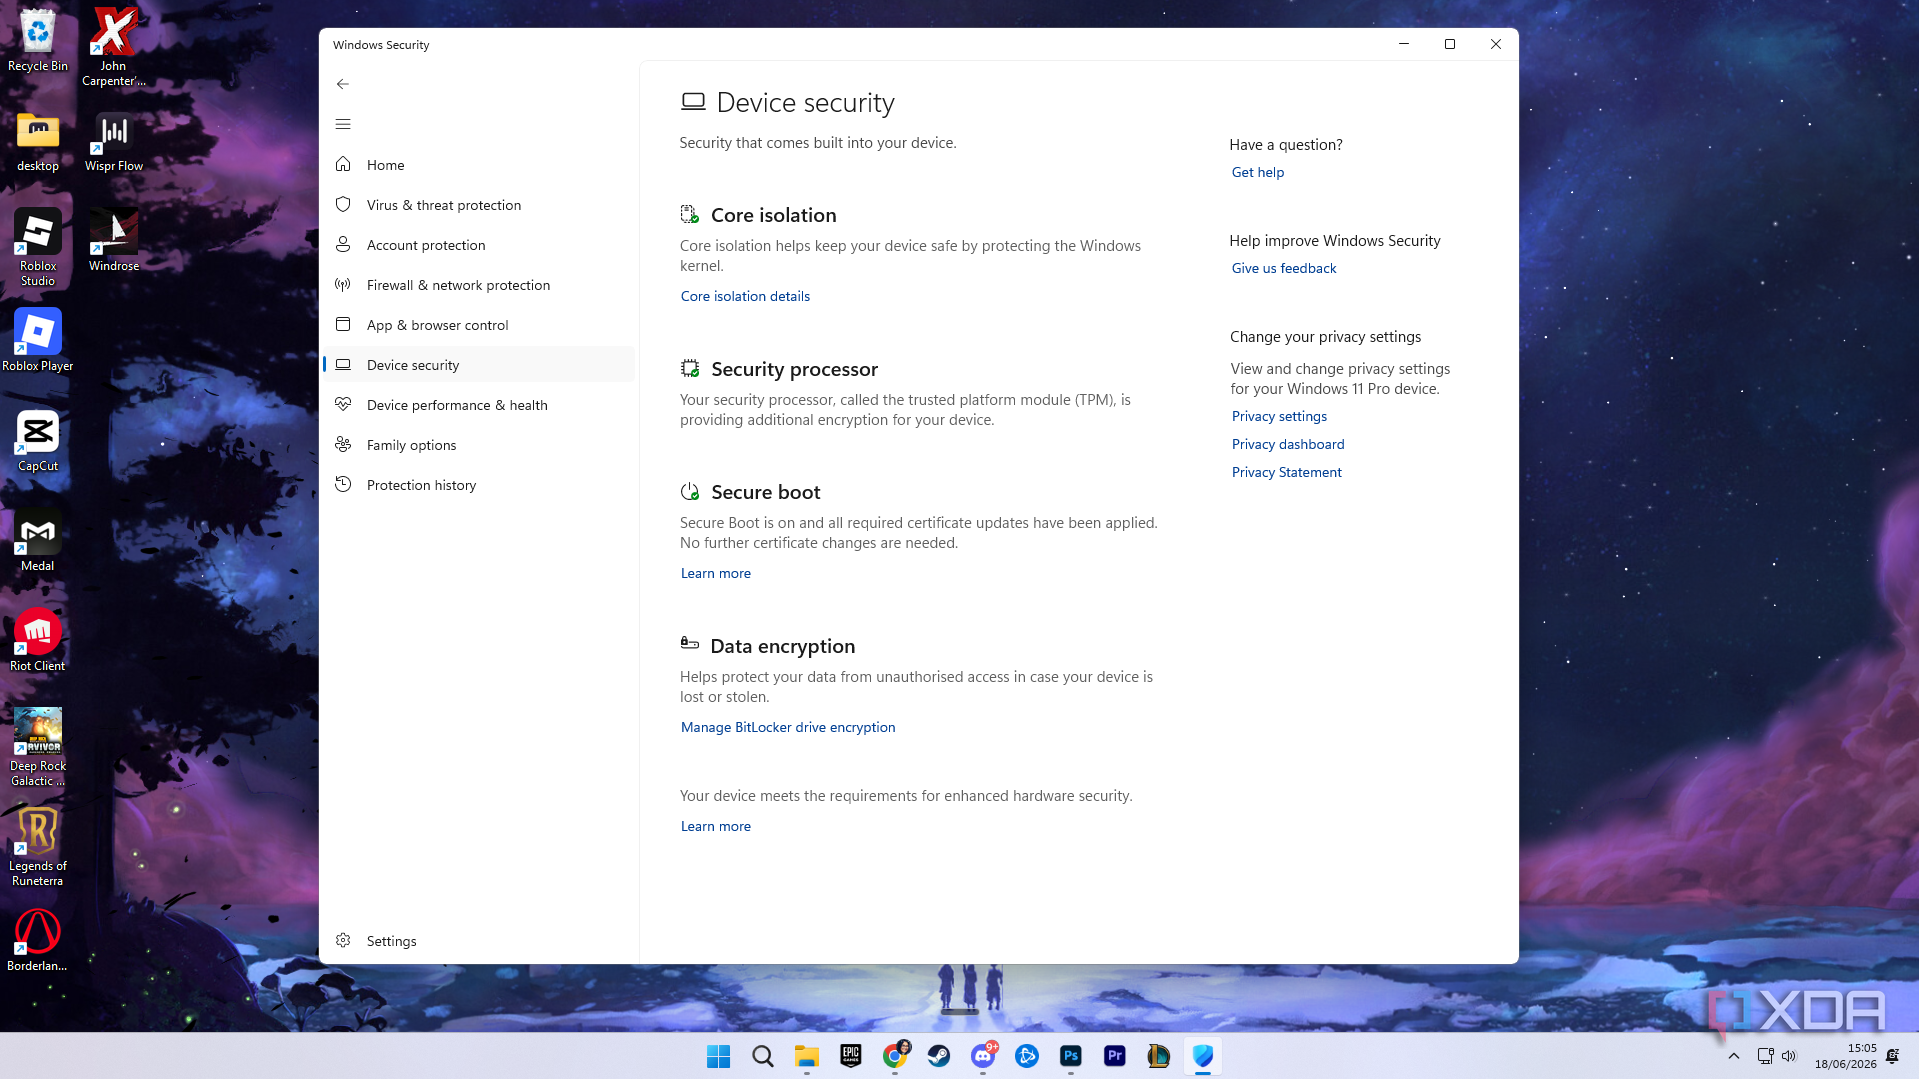Viewport: 1919px width, 1079px height.
Task: Click the Protection history clock icon
Action: [x=343, y=484]
